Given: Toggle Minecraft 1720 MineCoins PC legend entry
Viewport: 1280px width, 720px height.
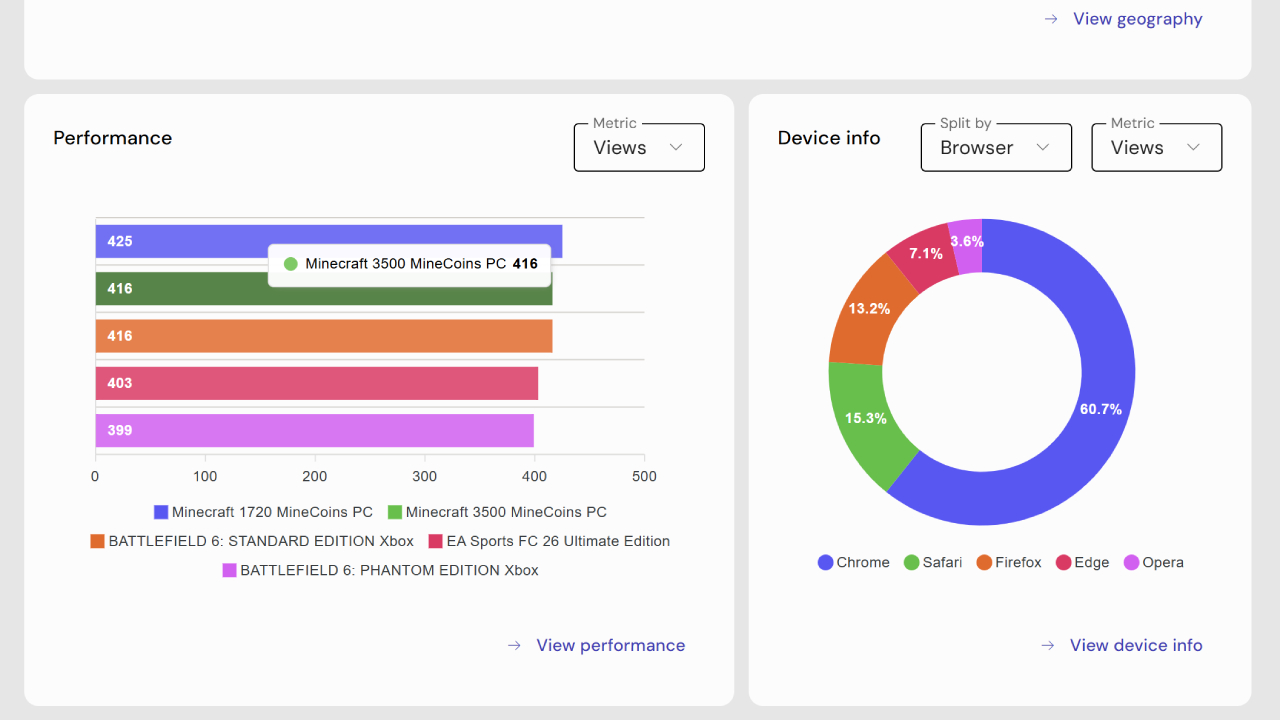Looking at the screenshot, I should pyautogui.click(x=263, y=512).
